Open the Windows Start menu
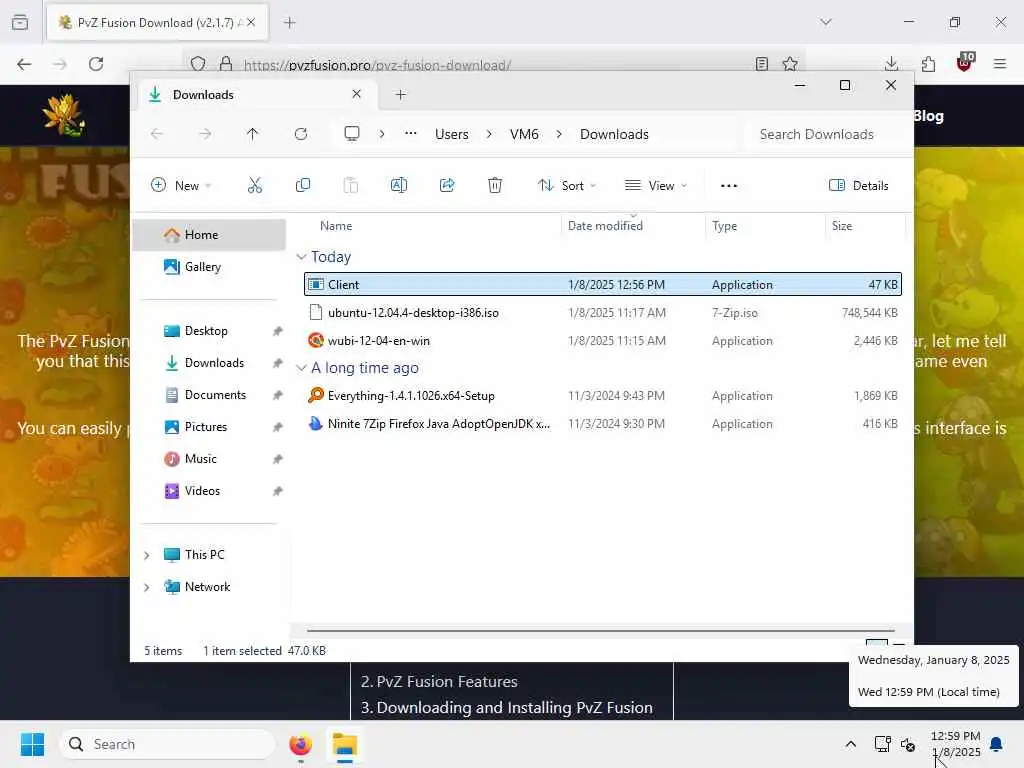Viewport: 1024px width, 768px height. pyautogui.click(x=32, y=744)
